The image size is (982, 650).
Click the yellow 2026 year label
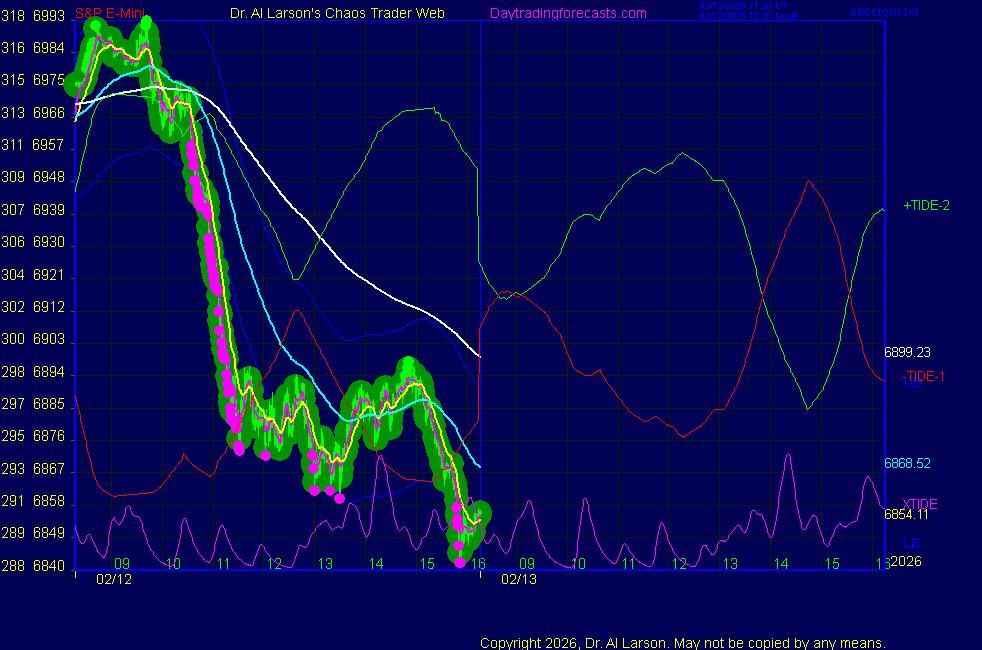pos(905,561)
